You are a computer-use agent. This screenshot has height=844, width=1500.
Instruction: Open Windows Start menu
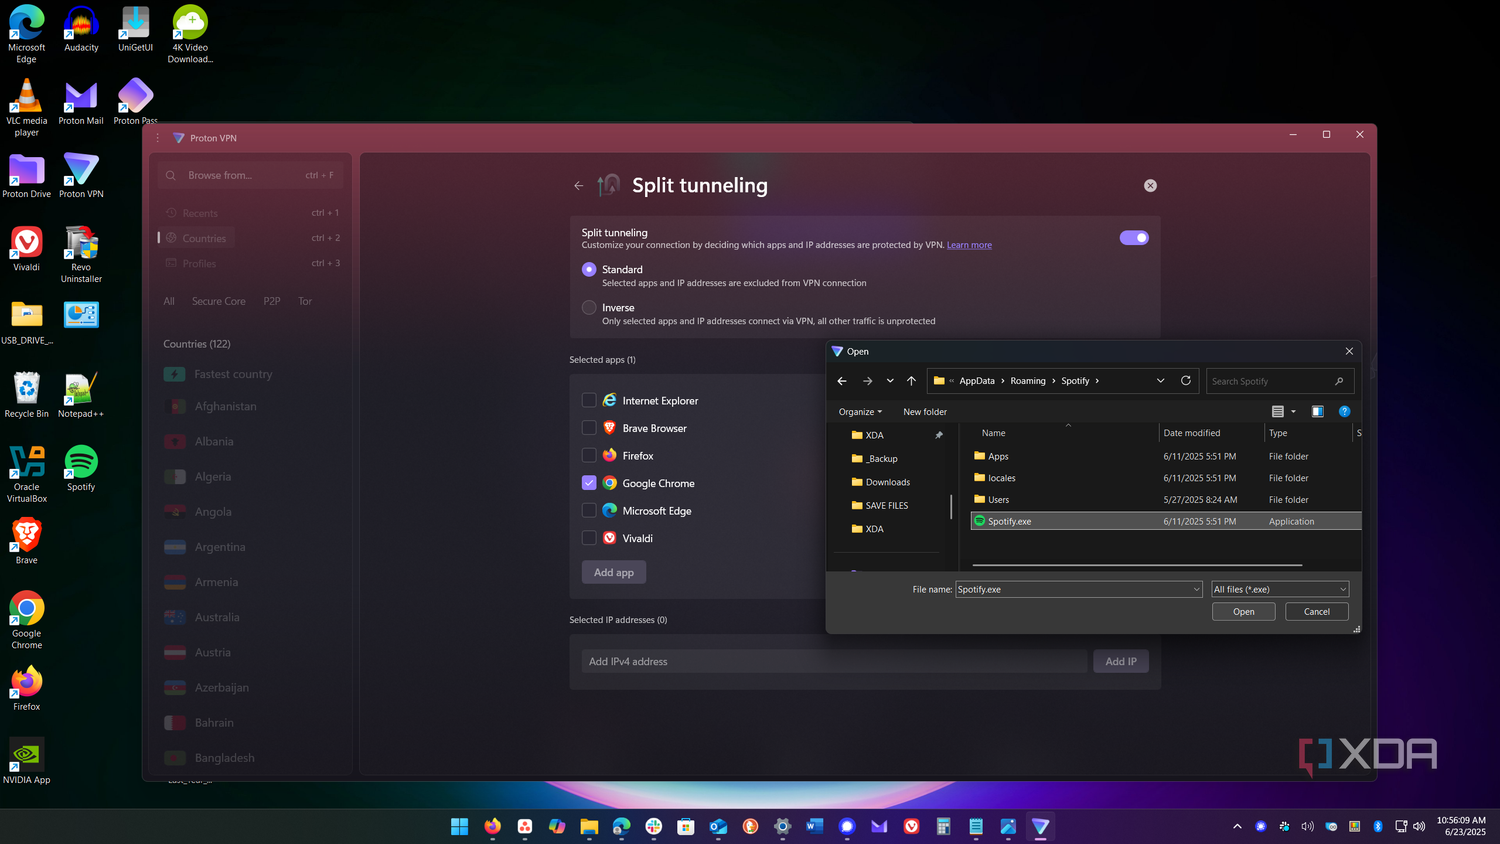coord(459,826)
